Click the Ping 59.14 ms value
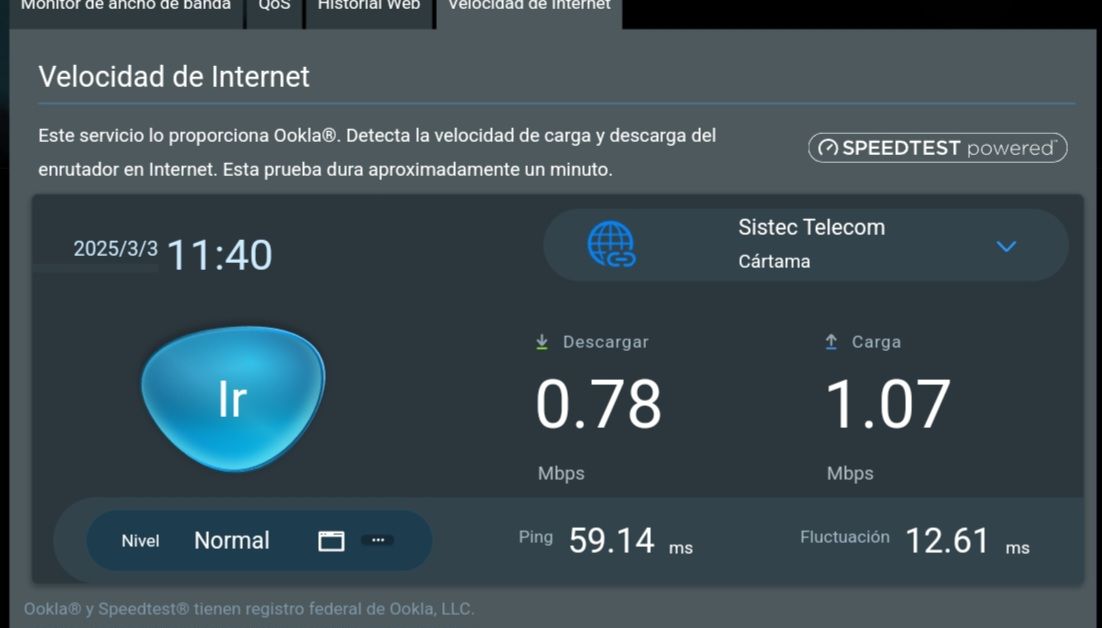 pyautogui.click(x=611, y=540)
